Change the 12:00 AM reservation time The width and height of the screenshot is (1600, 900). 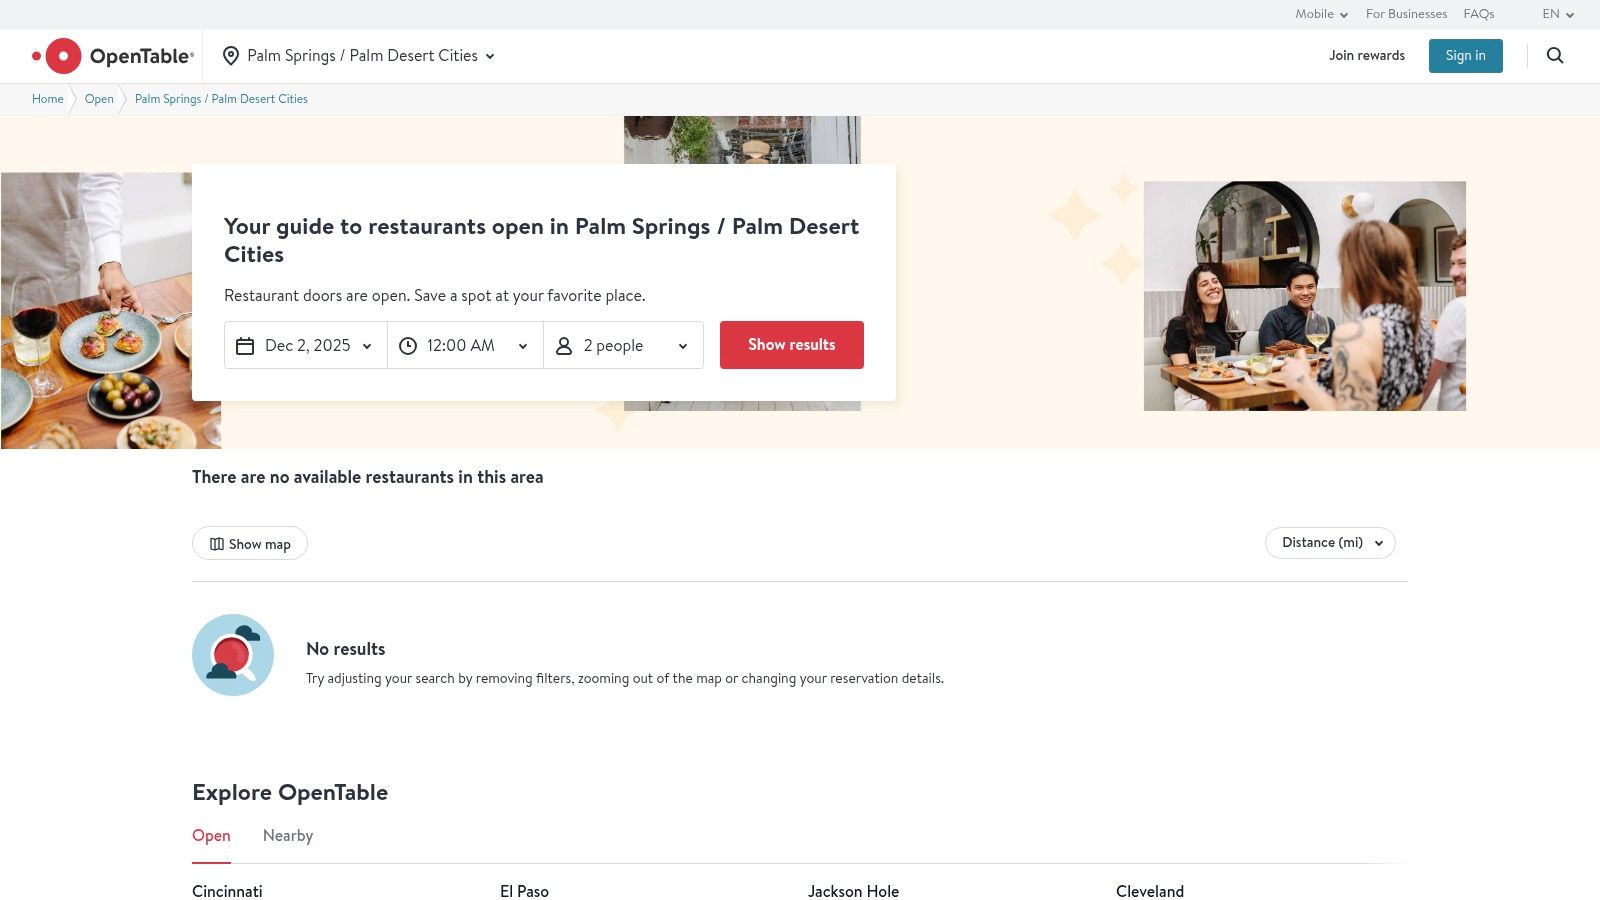[464, 345]
